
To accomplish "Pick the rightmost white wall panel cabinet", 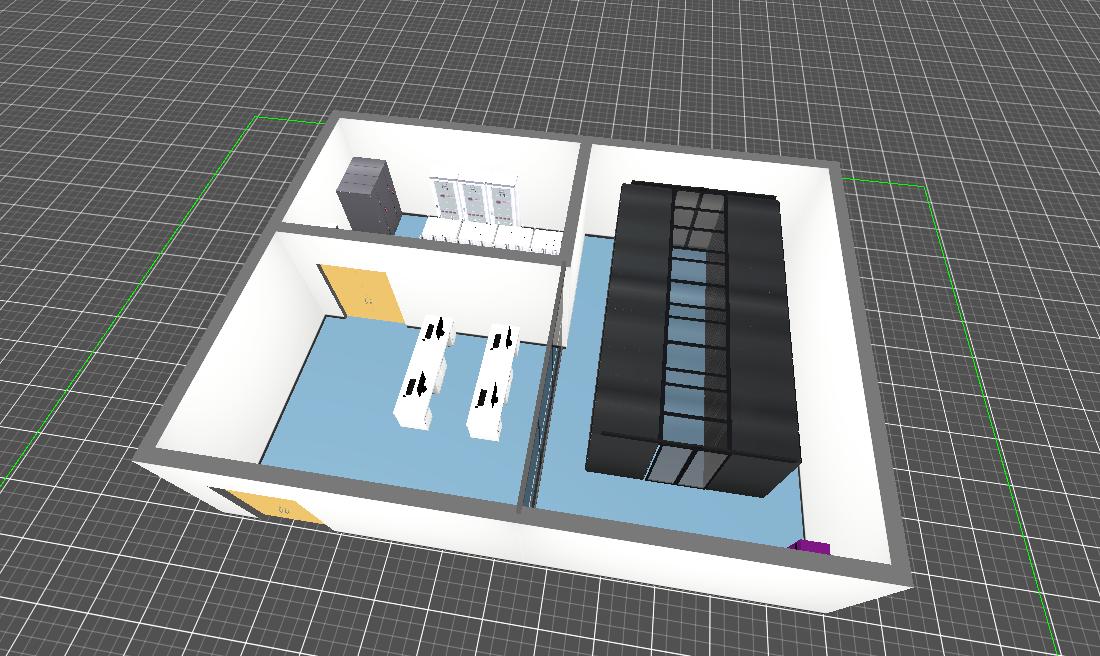I will click(x=503, y=203).
